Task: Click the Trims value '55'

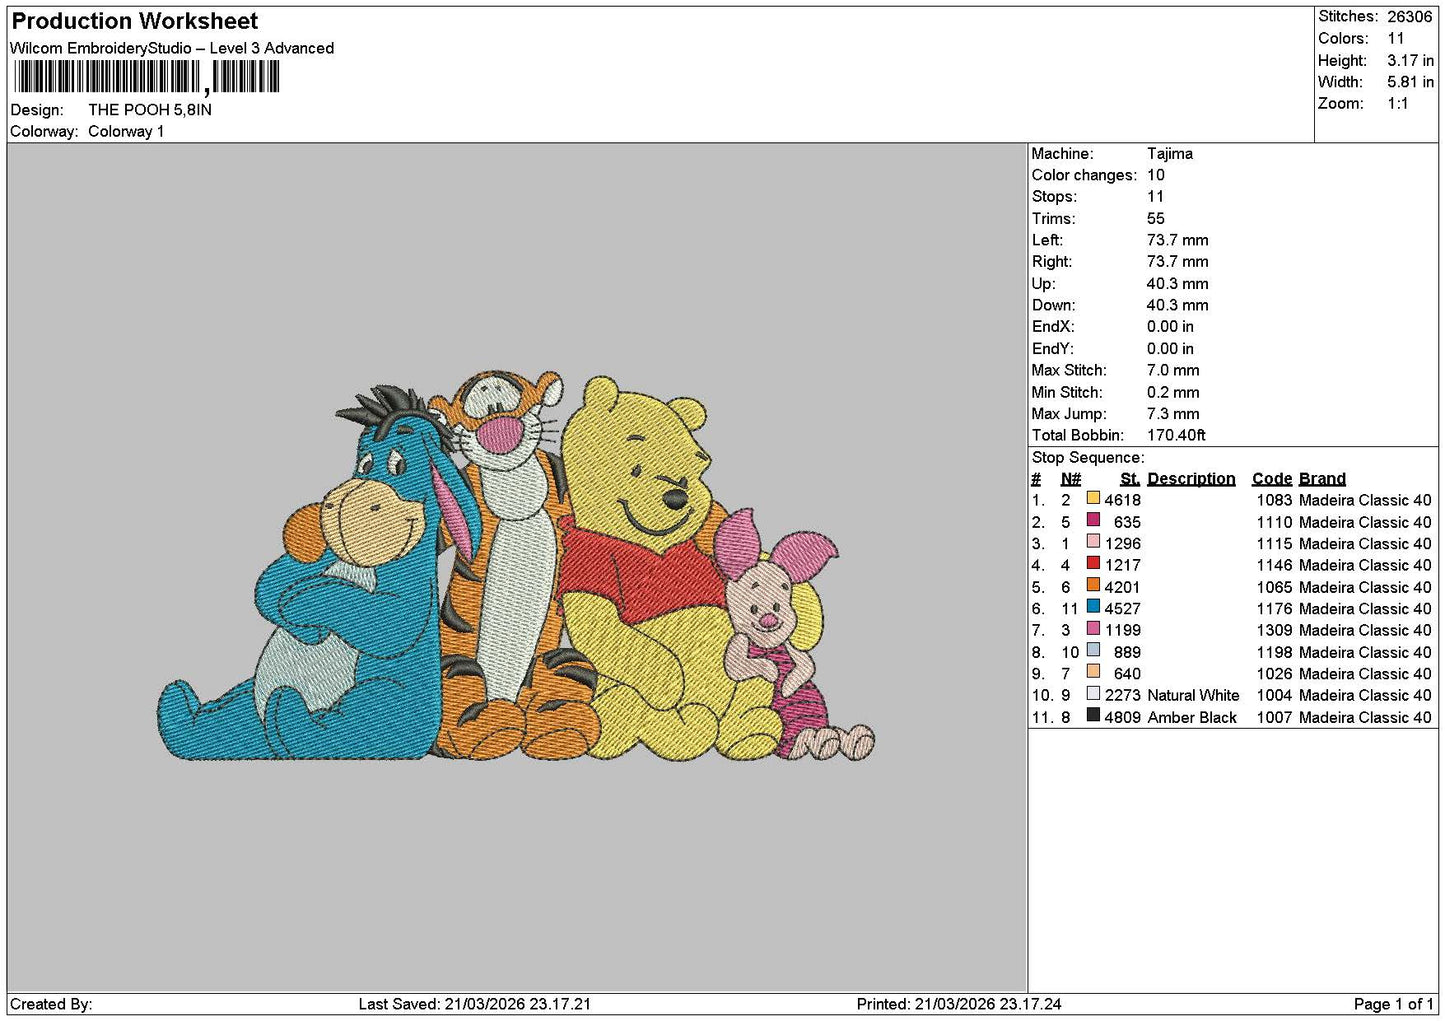Action: point(1156,218)
